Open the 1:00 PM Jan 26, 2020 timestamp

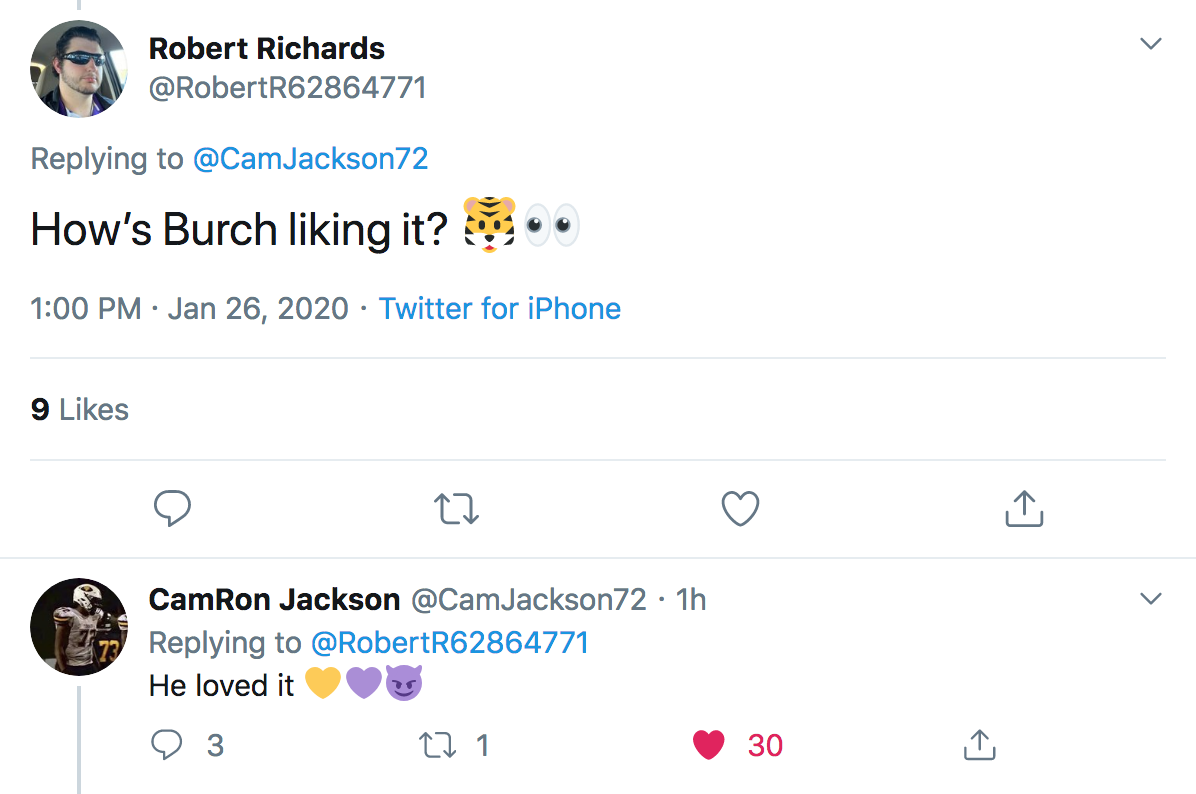coord(189,308)
